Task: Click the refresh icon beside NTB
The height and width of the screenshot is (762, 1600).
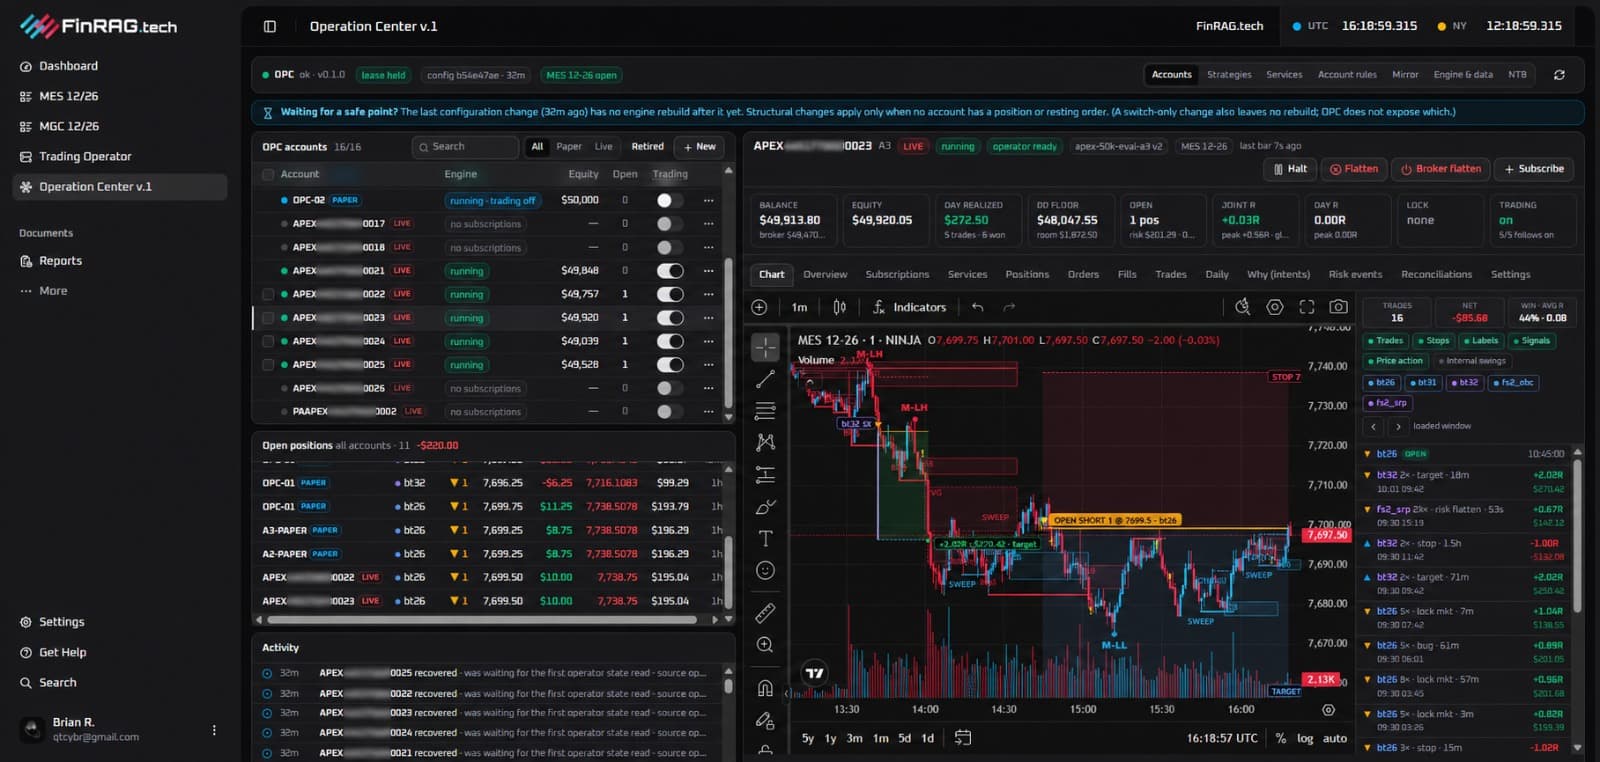Action: click(x=1559, y=75)
